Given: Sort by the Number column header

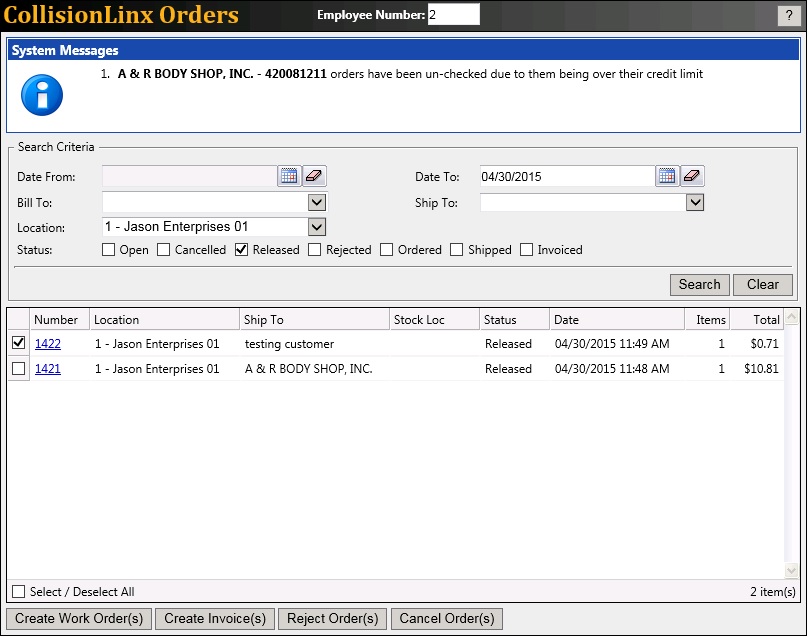Looking at the screenshot, I should (x=56, y=320).
